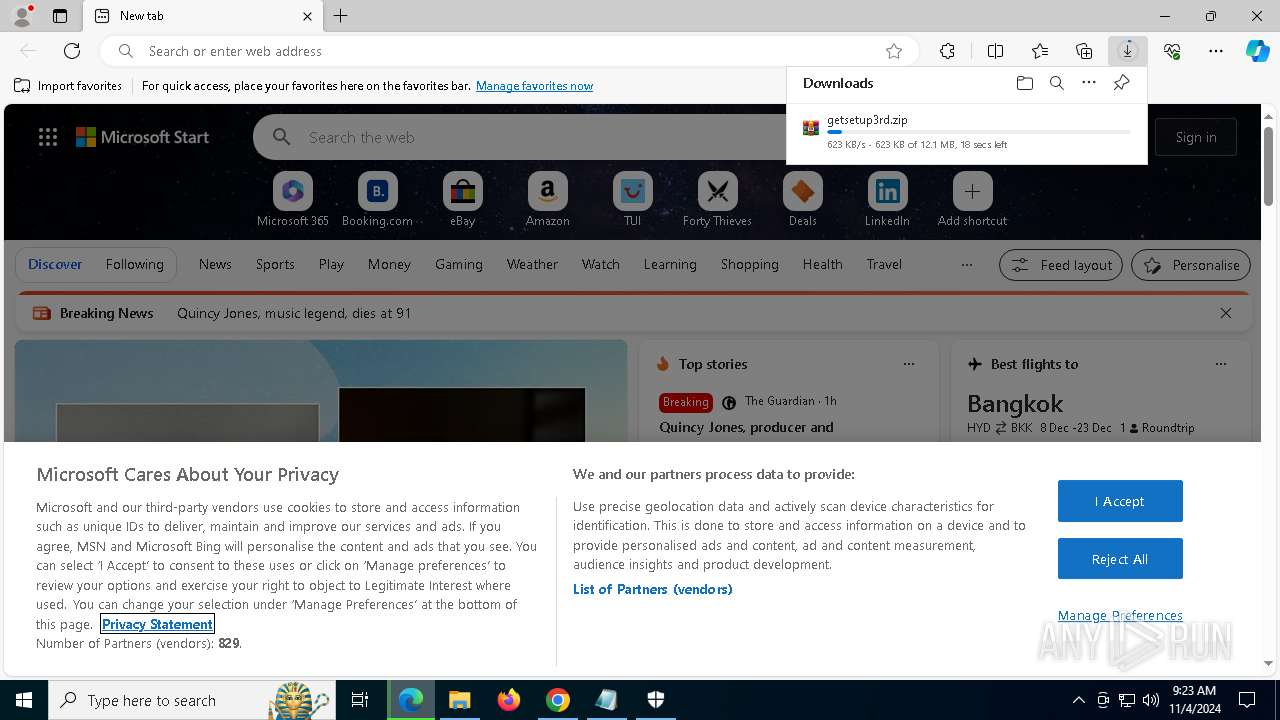Open LinkedIn shortcut
1280x720 pixels.
887,199
